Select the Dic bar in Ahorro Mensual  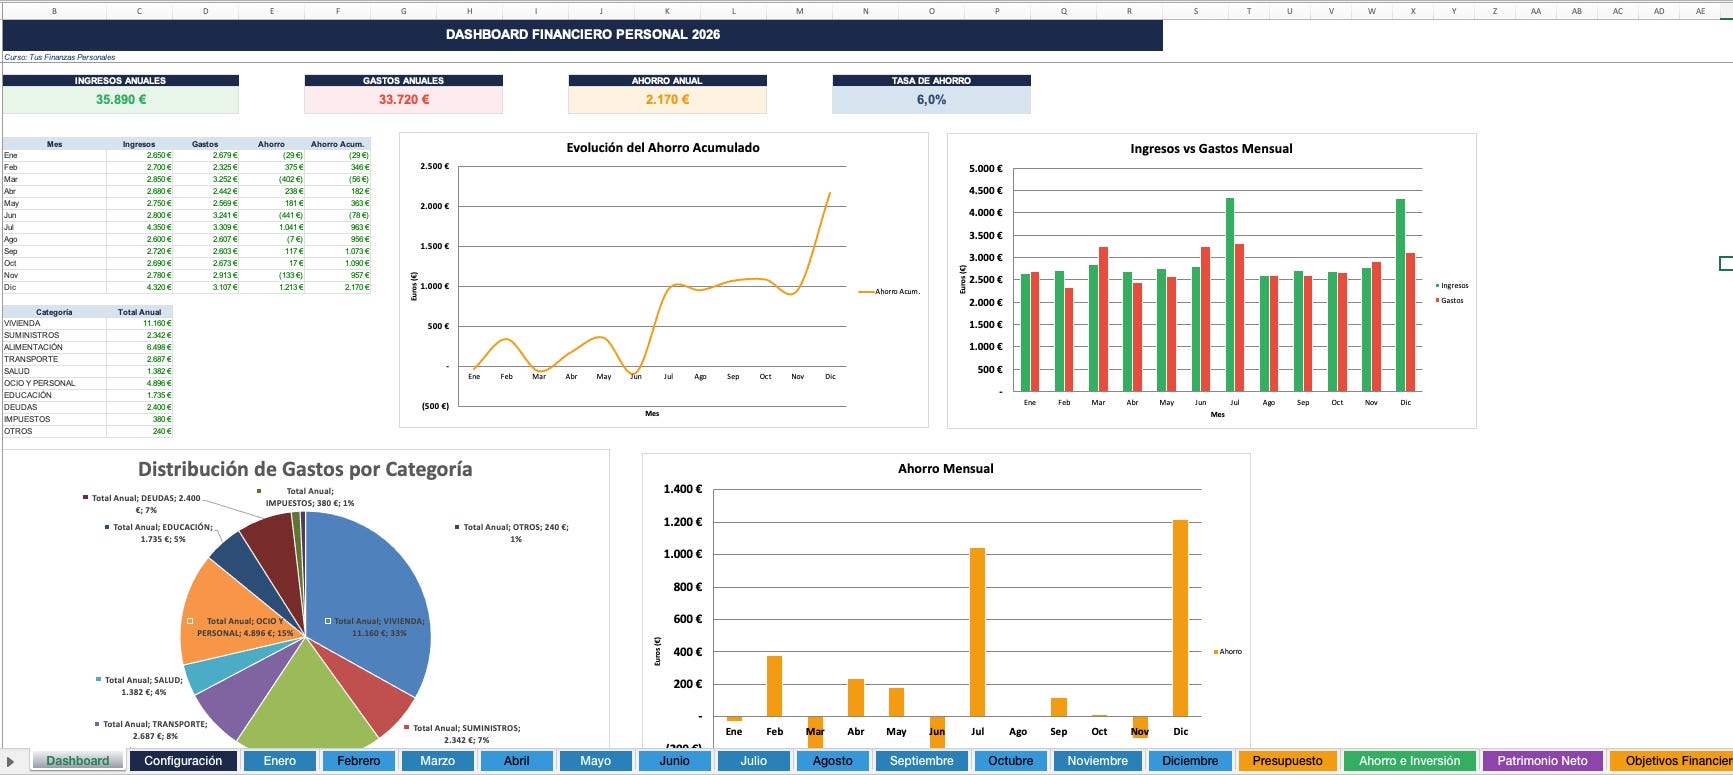click(1180, 618)
